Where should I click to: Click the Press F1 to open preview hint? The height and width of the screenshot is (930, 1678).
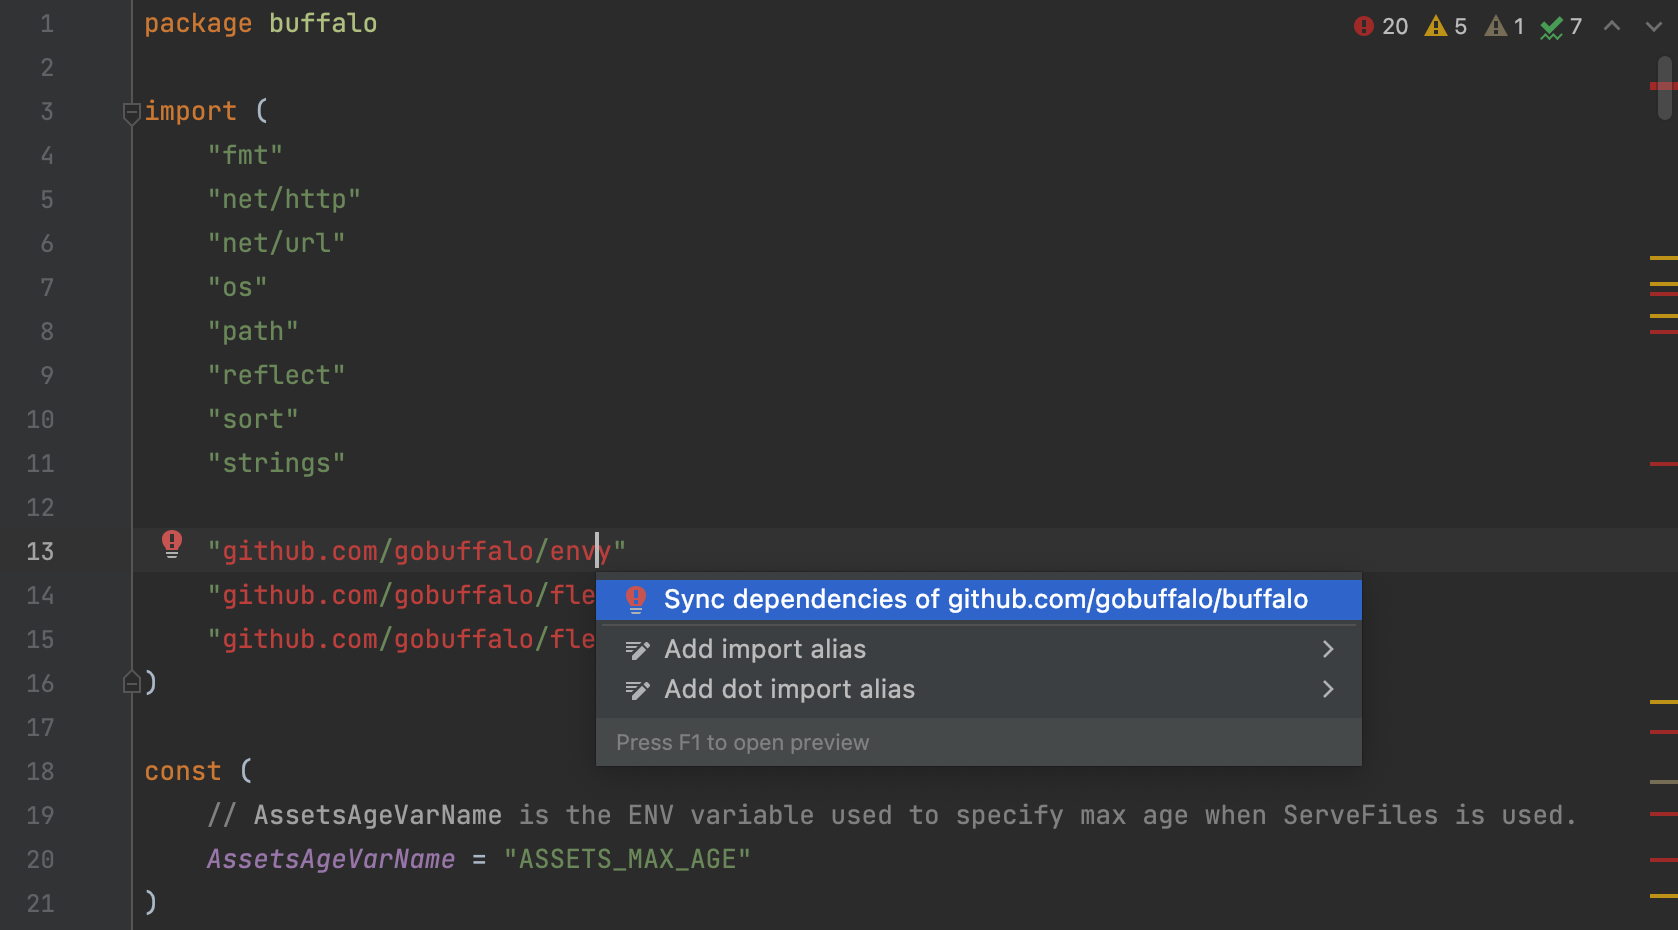pos(742,743)
